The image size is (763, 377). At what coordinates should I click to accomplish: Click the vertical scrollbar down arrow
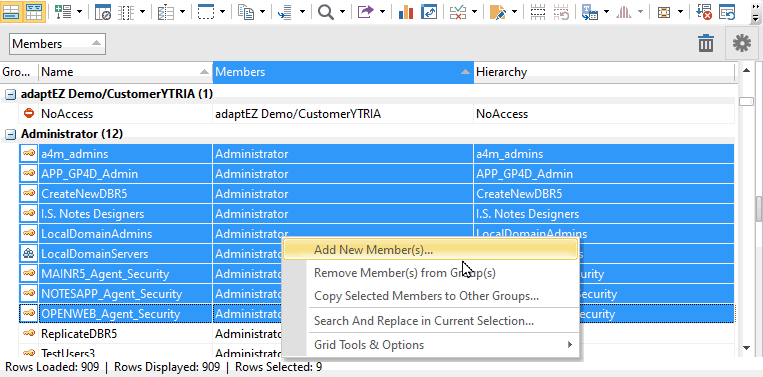pyautogui.click(x=746, y=347)
